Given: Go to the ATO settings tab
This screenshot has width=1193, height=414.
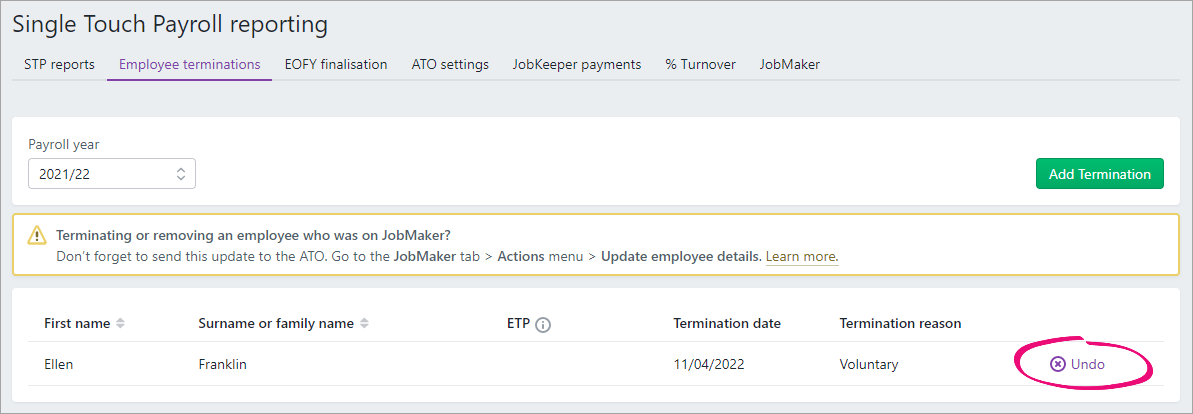Looking at the screenshot, I should click(450, 65).
